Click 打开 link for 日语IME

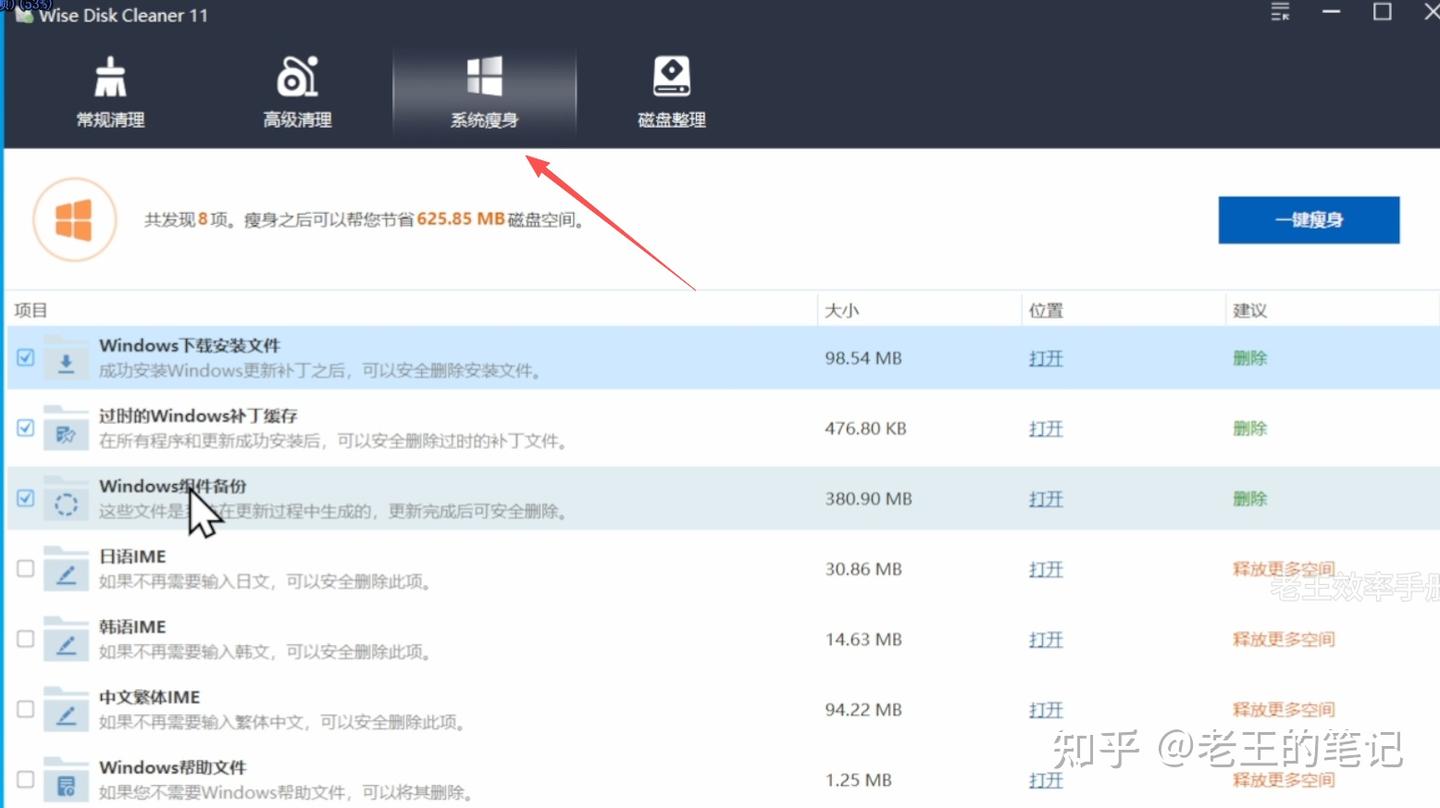point(1046,569)
